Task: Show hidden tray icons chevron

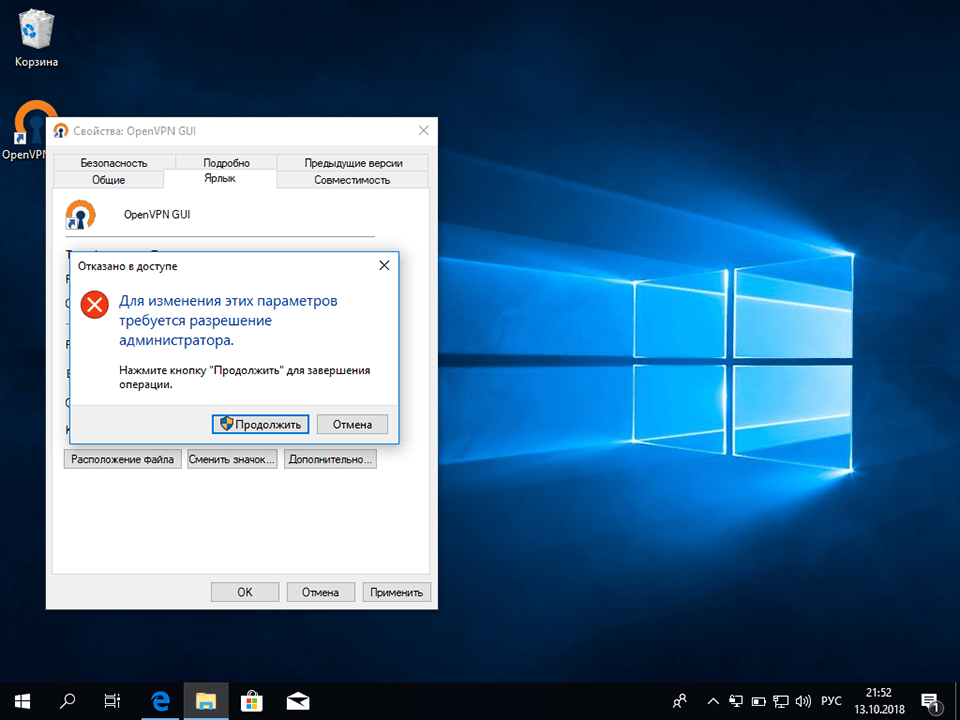Action: pyautogui.click(x=713, y=701)
